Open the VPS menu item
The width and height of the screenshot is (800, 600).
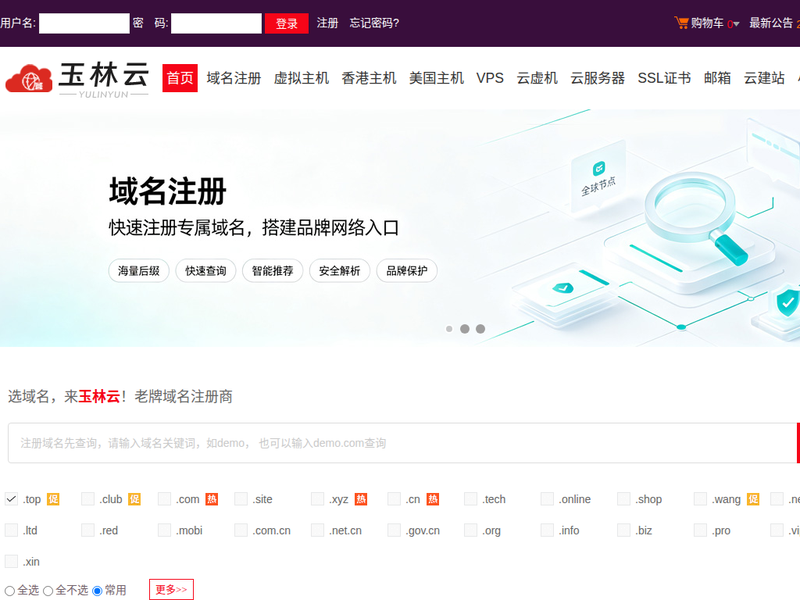click(x=490, y=78)
